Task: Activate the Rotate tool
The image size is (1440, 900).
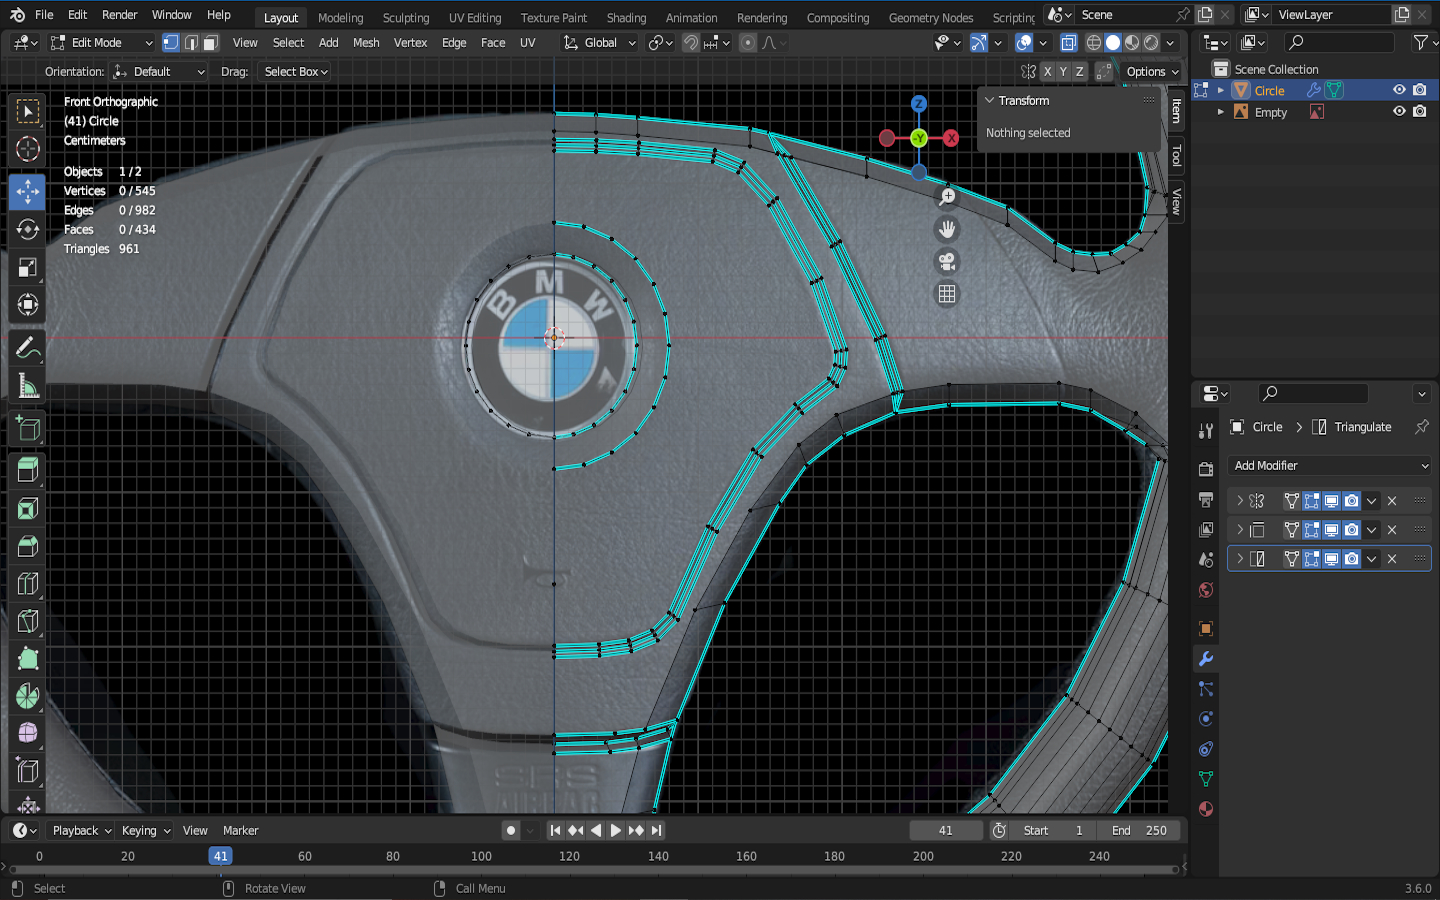Action: tap(27, 229)
